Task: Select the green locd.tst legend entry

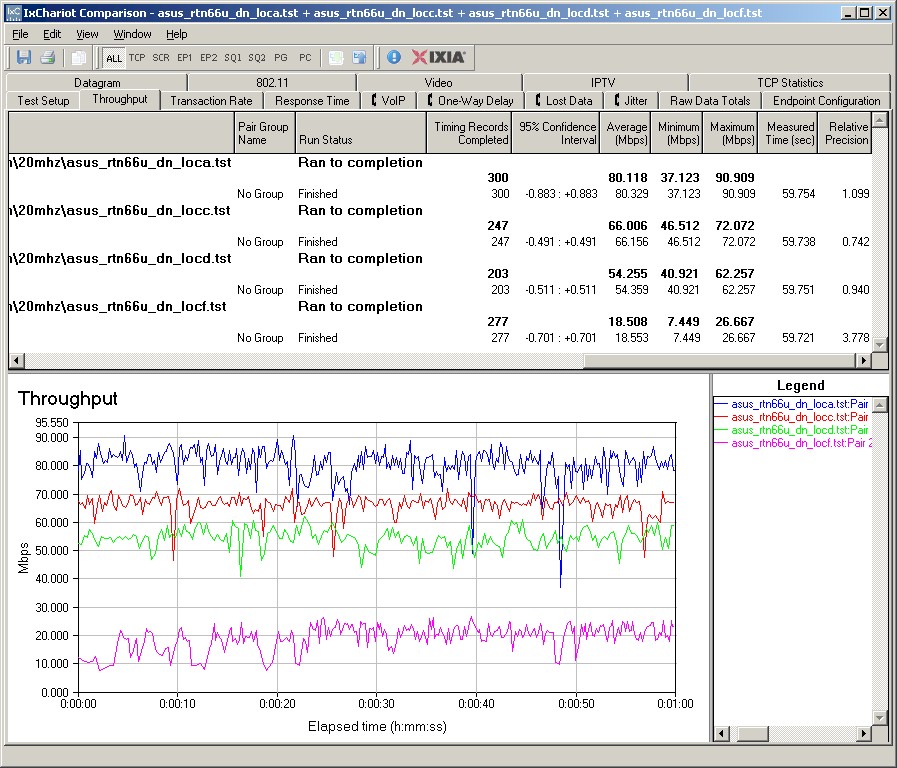Action: pyautogui.click(x=791, y=430)
